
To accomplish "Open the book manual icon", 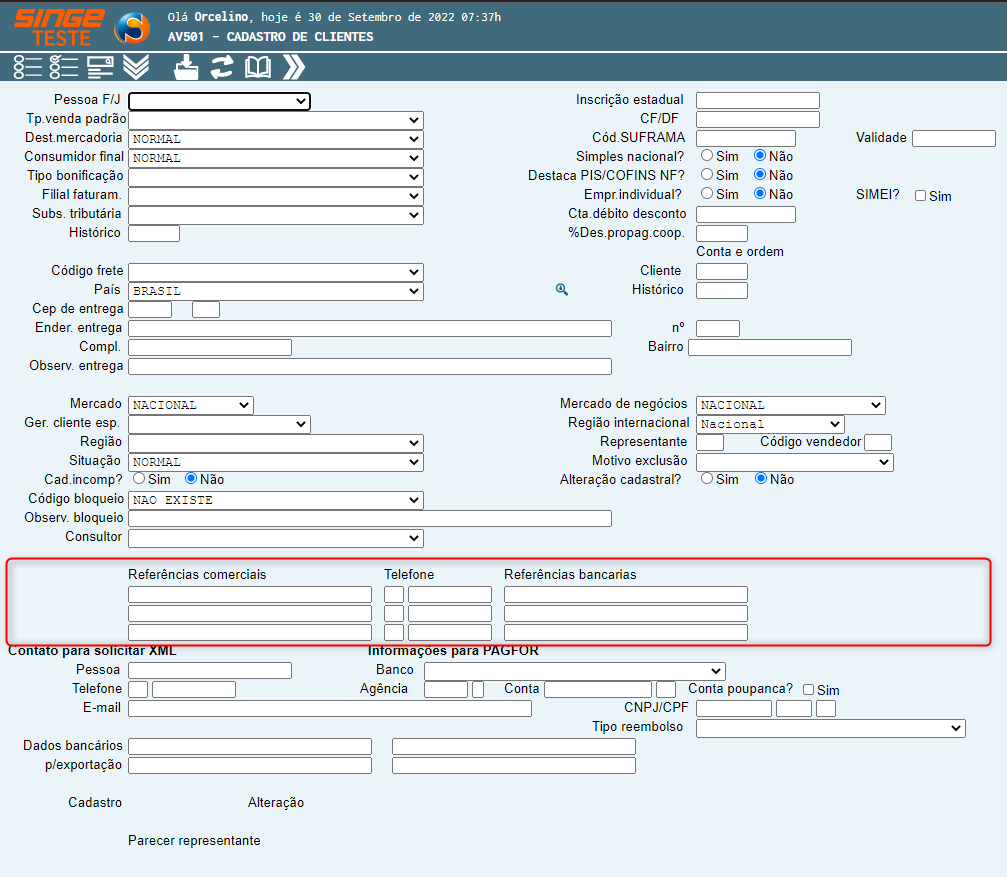I will coord(258,67).
